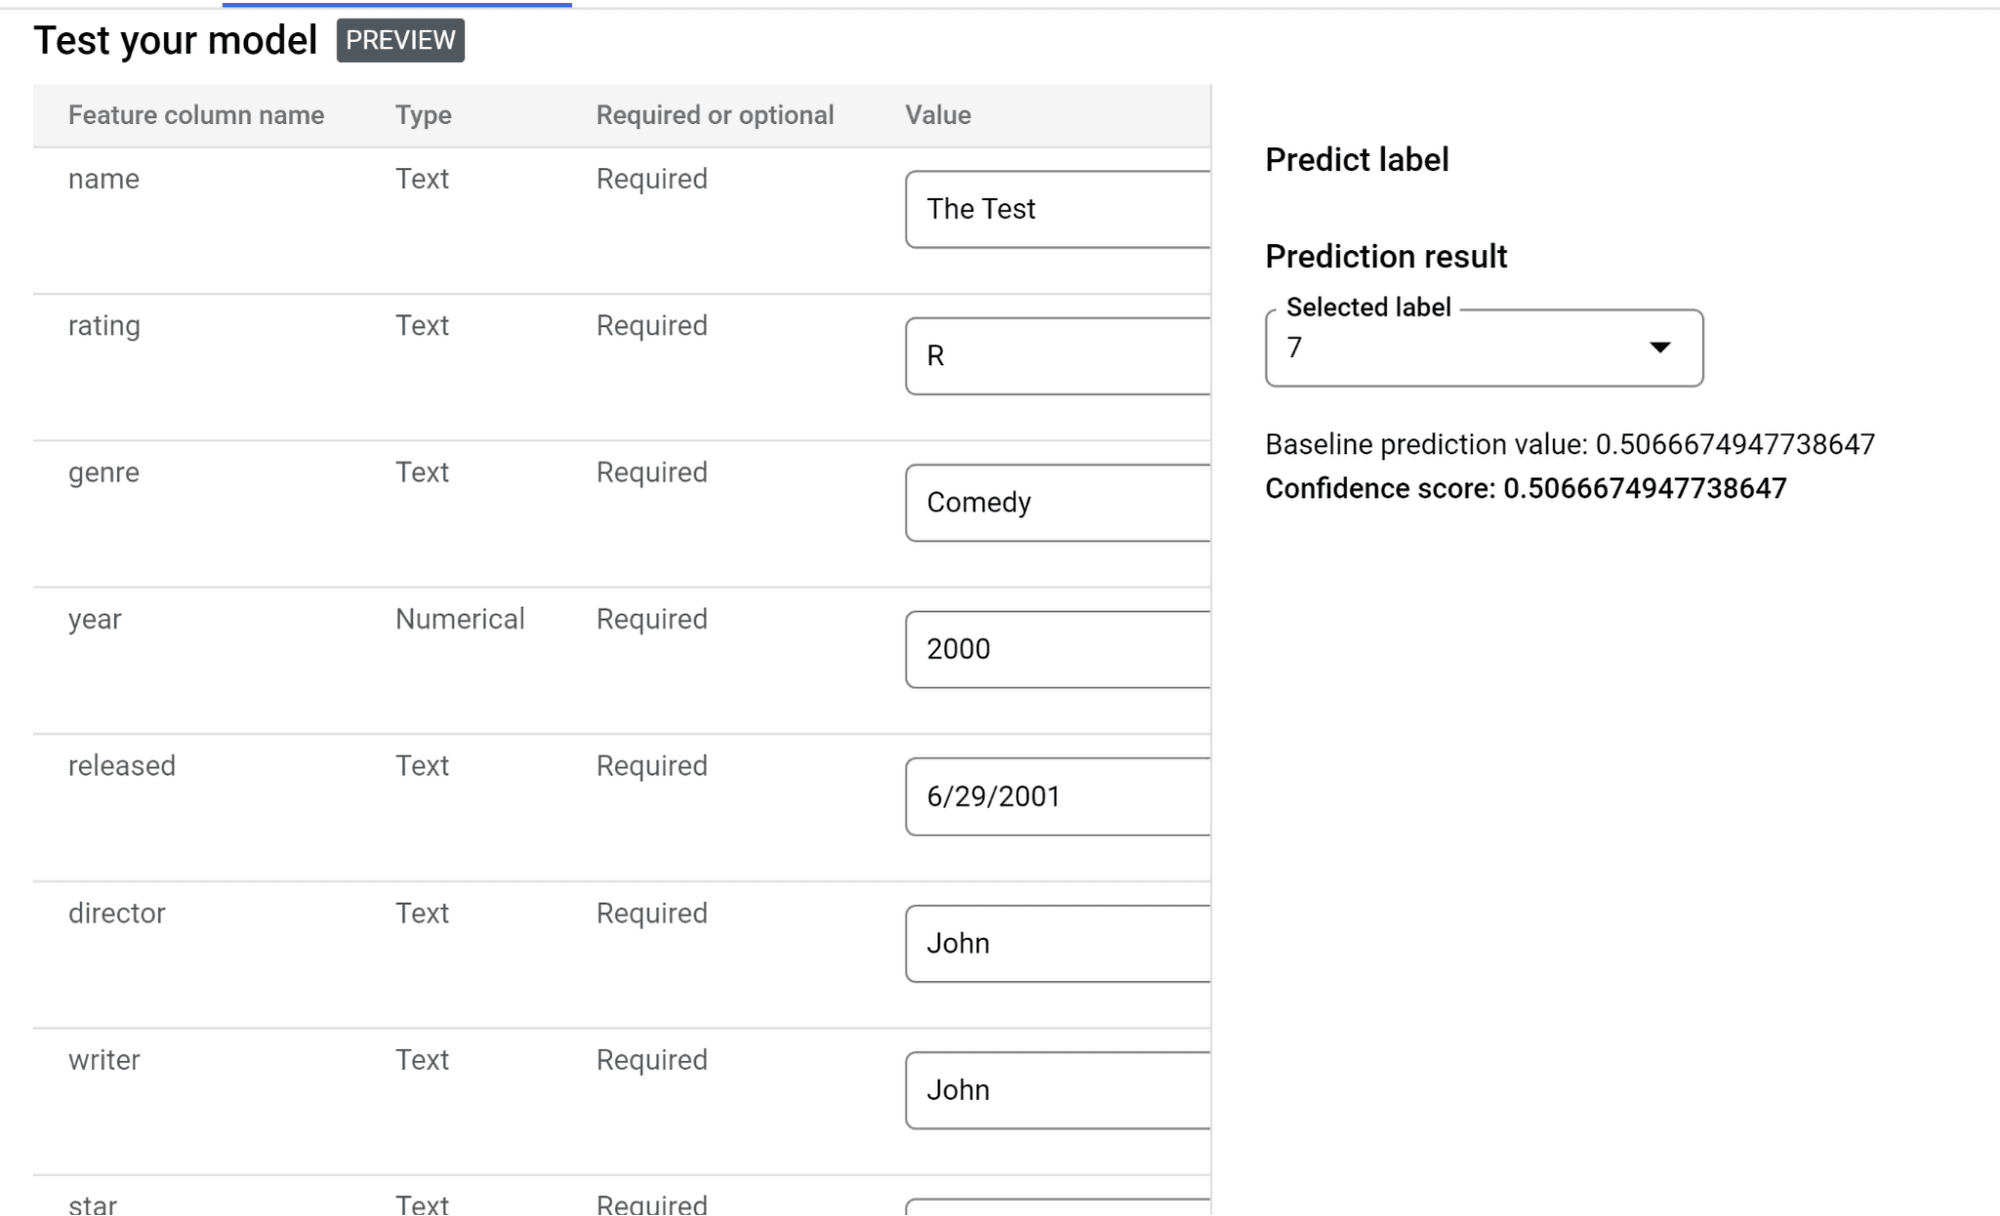The height and width of the screenshot is (1216, 2000).
Task: Click the Value column header
Action: [x=938, y=115]
